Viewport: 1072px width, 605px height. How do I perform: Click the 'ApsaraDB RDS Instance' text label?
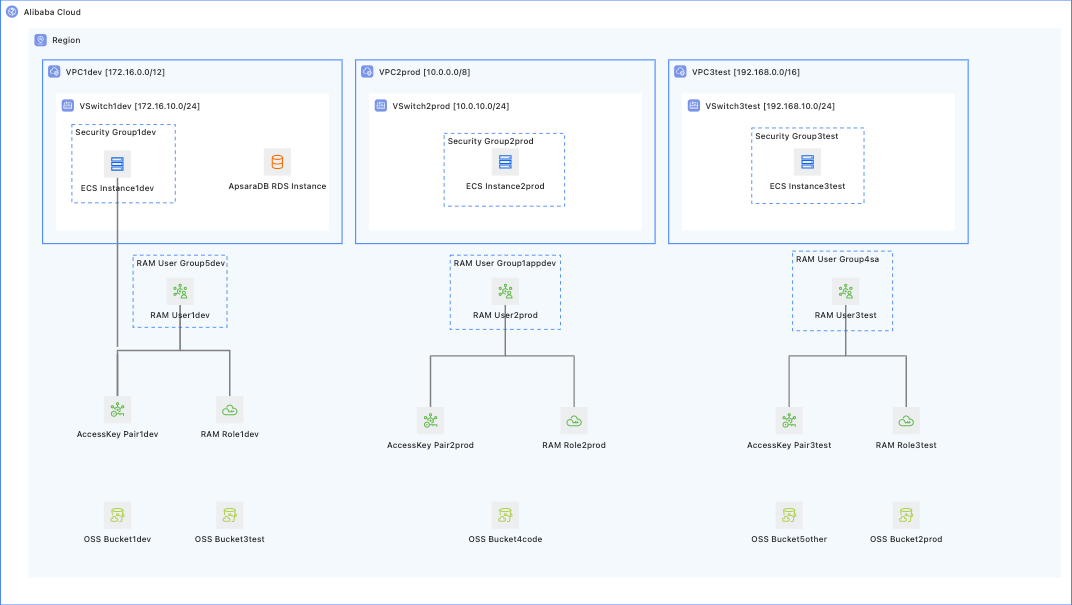click(x=278, y=186)
